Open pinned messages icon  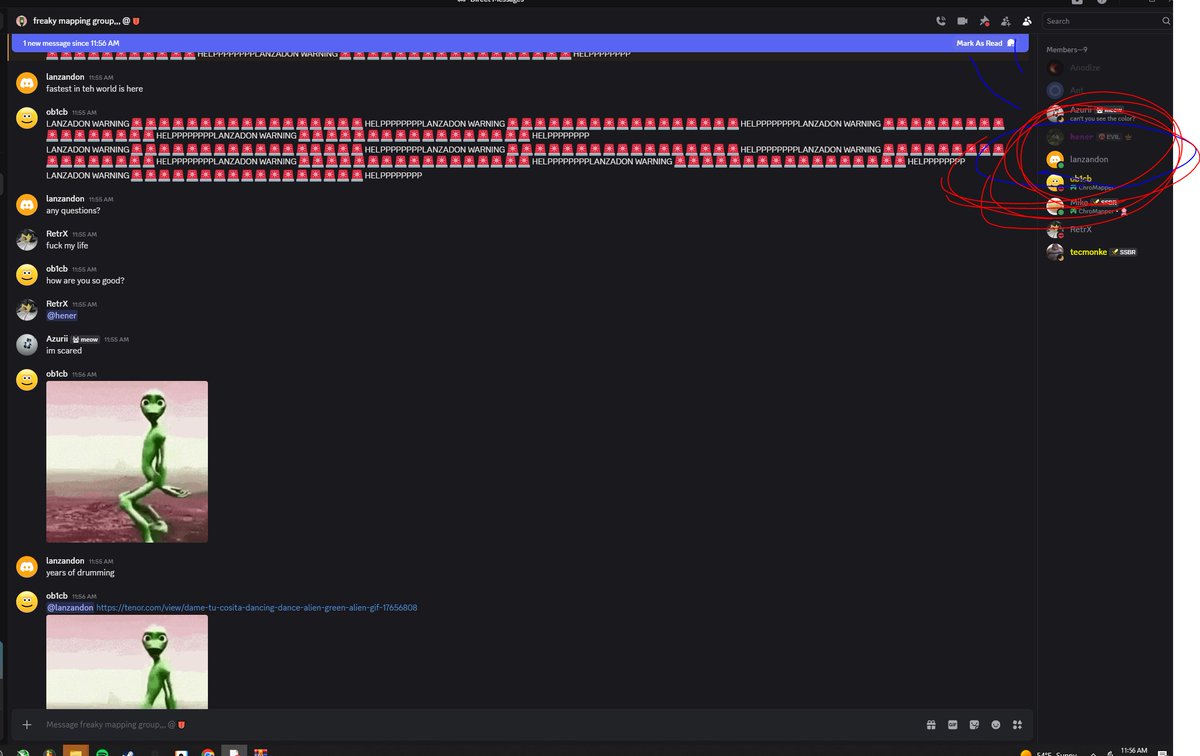pyautogui.click(x=984, y=20)
